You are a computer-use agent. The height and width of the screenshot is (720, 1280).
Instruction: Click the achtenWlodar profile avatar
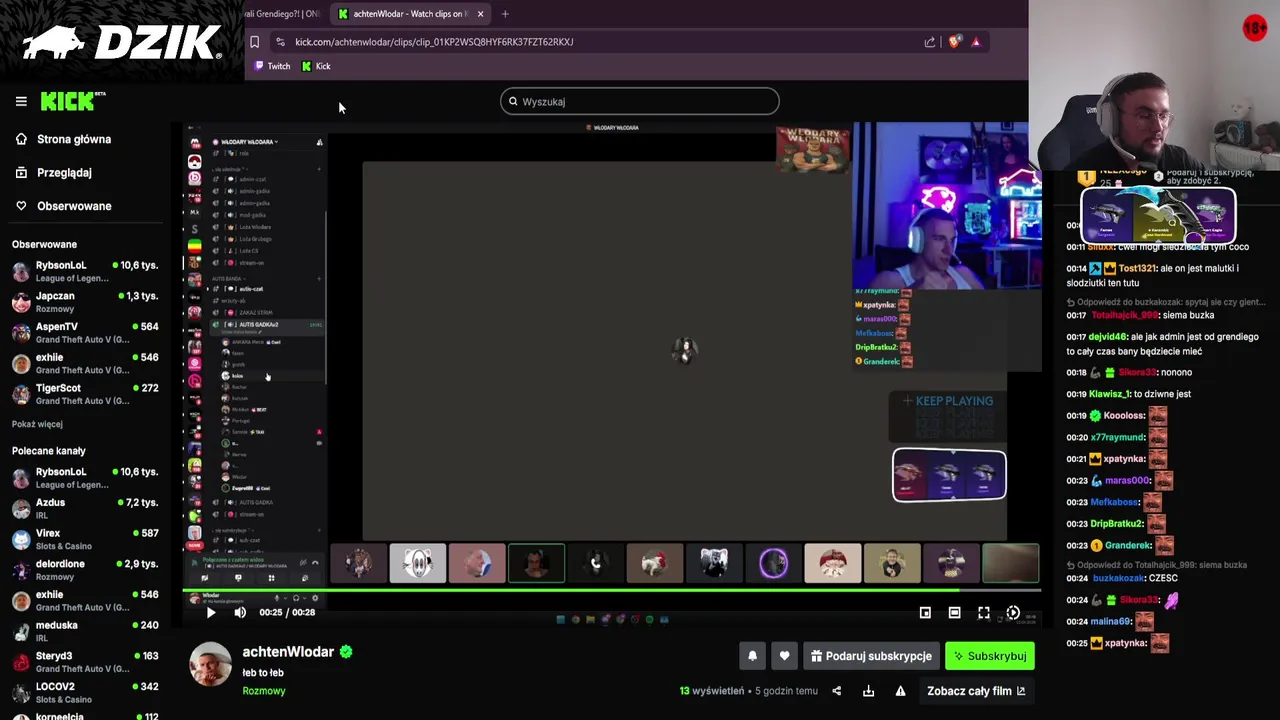pyautogui.click(x=211, y=665)
